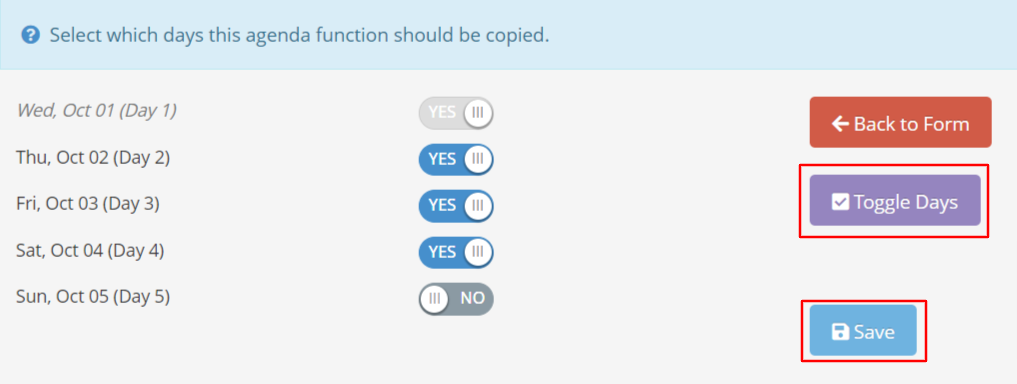
Task: Turn off the Sat, Oct 04 (Day 4) switch
Action: point(456,252)
